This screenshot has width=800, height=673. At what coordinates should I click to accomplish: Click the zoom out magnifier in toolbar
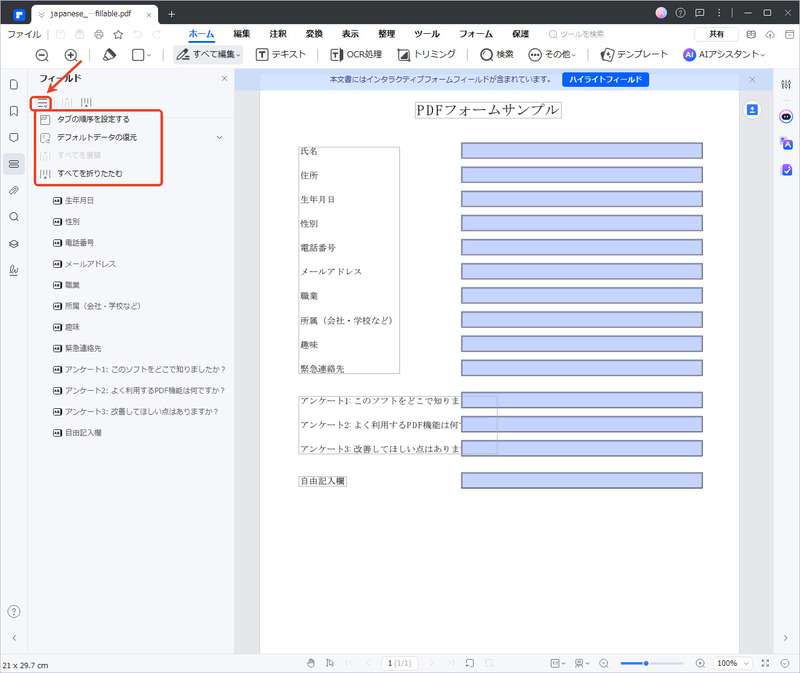point(42,55)
